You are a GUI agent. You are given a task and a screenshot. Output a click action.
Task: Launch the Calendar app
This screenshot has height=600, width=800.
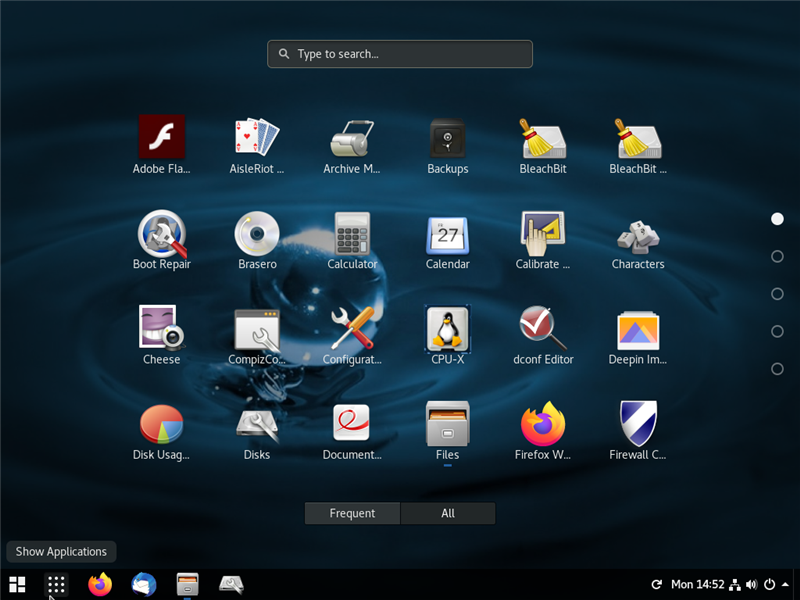coord(447,240)
